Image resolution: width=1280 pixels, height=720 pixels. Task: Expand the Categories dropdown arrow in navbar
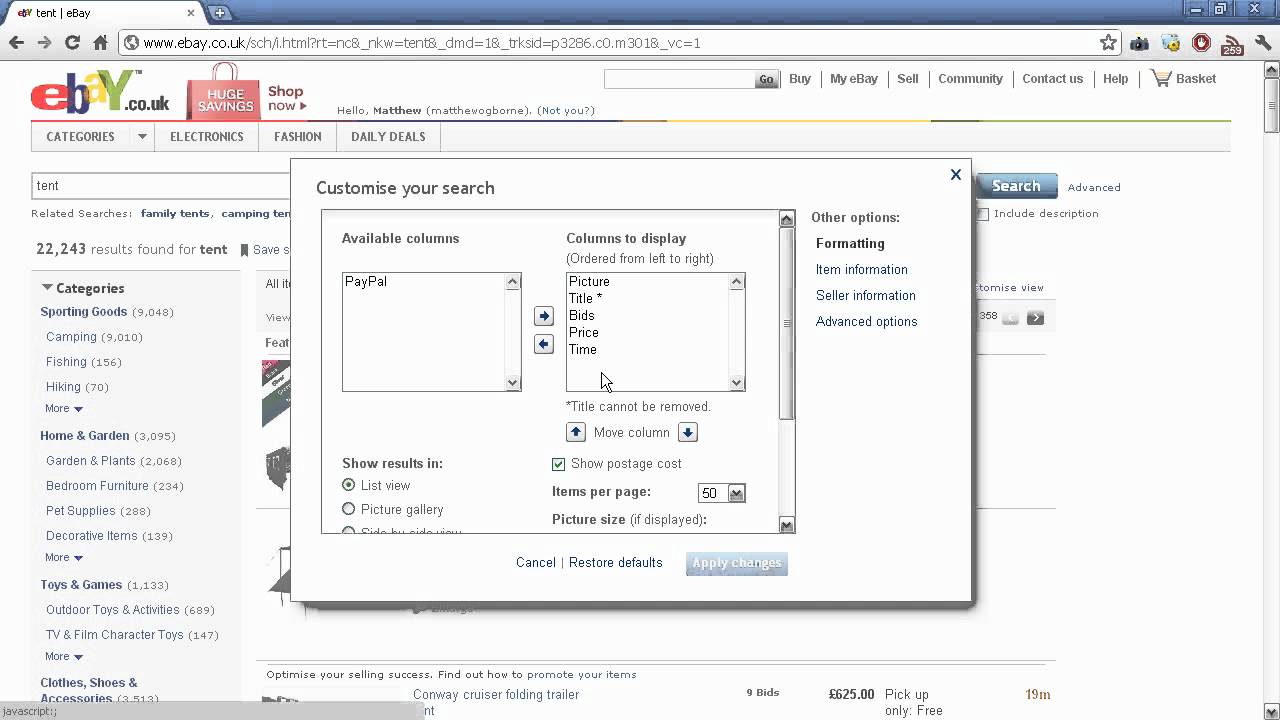coord(142,137)
